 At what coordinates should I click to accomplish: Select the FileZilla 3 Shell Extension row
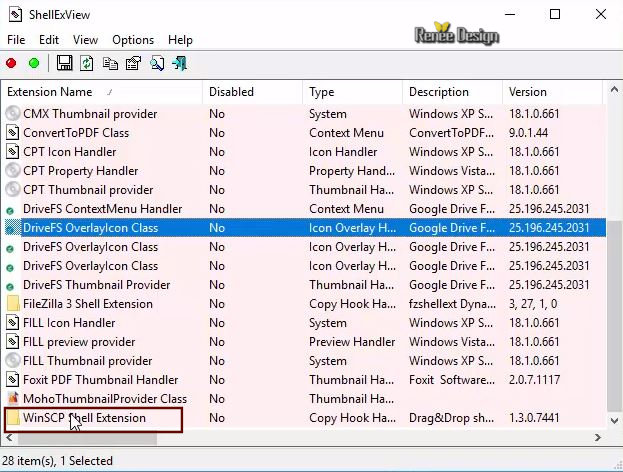click(305, 304)
